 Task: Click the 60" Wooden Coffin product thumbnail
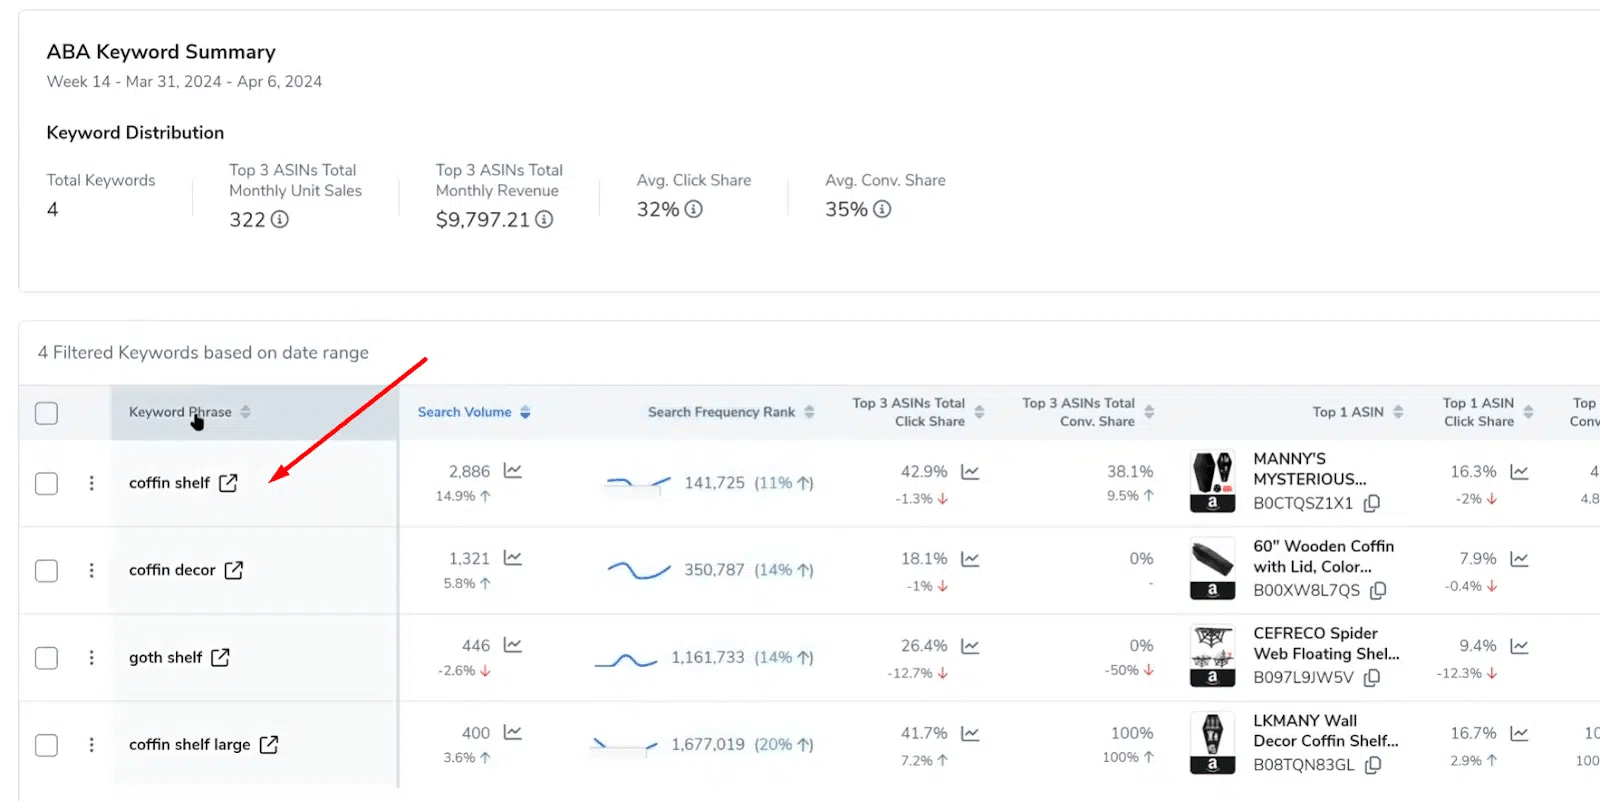[x=1212, y=568]
